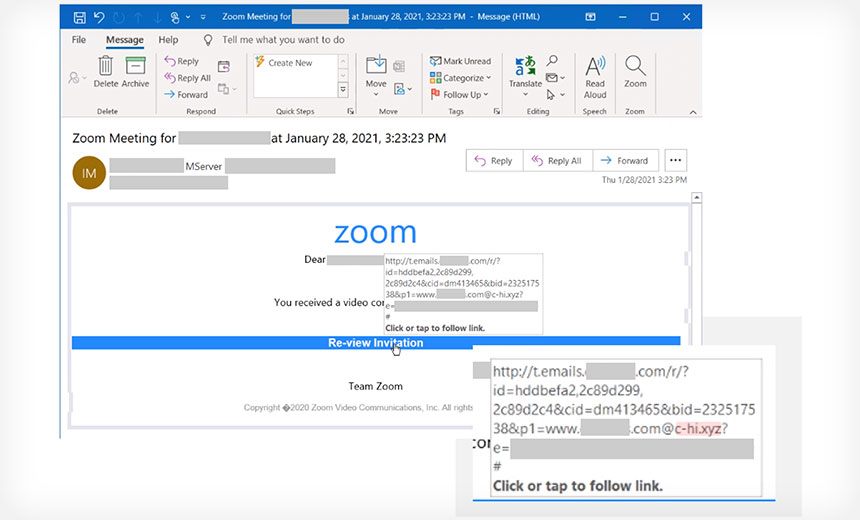Collapse the ribbon with the chevron

pyautogui.click(x=693, y=112)
